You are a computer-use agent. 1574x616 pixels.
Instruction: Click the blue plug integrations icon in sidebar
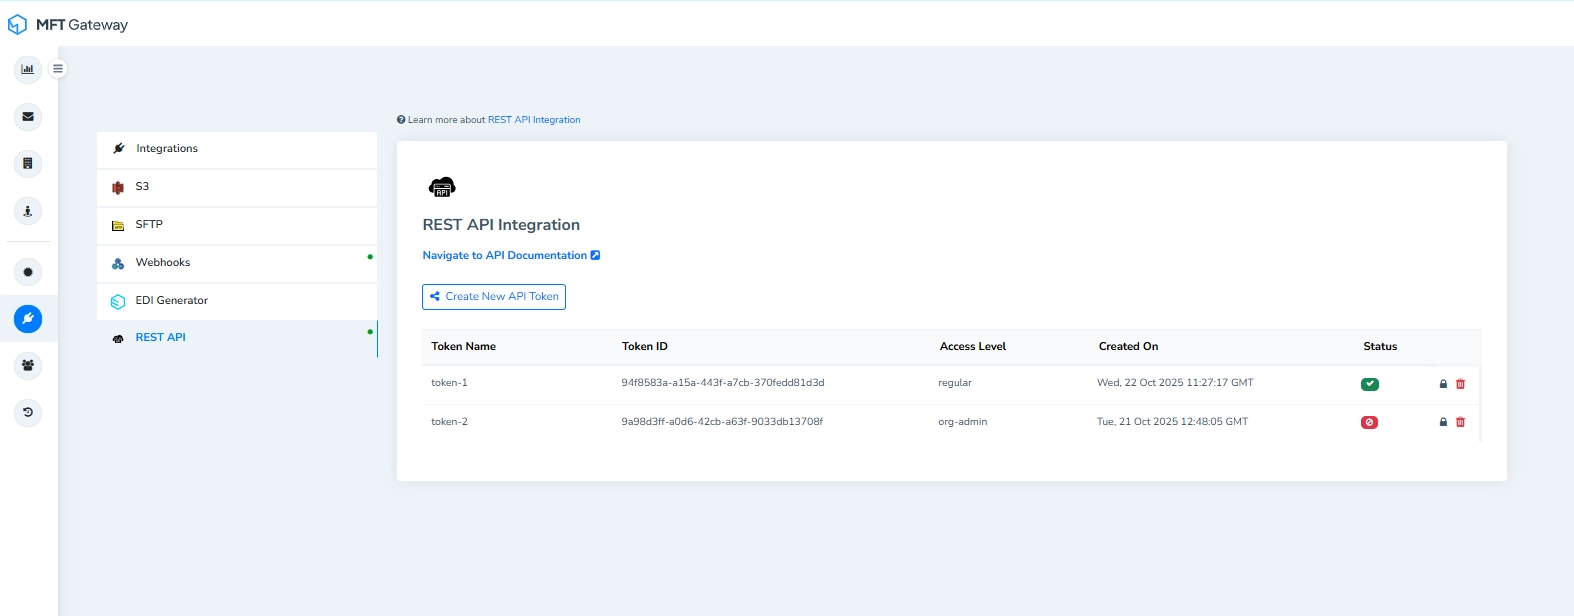28,319
